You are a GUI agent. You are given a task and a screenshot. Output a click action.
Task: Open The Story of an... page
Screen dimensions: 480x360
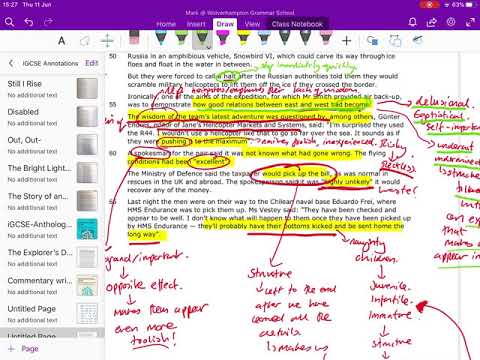[52, 201]
